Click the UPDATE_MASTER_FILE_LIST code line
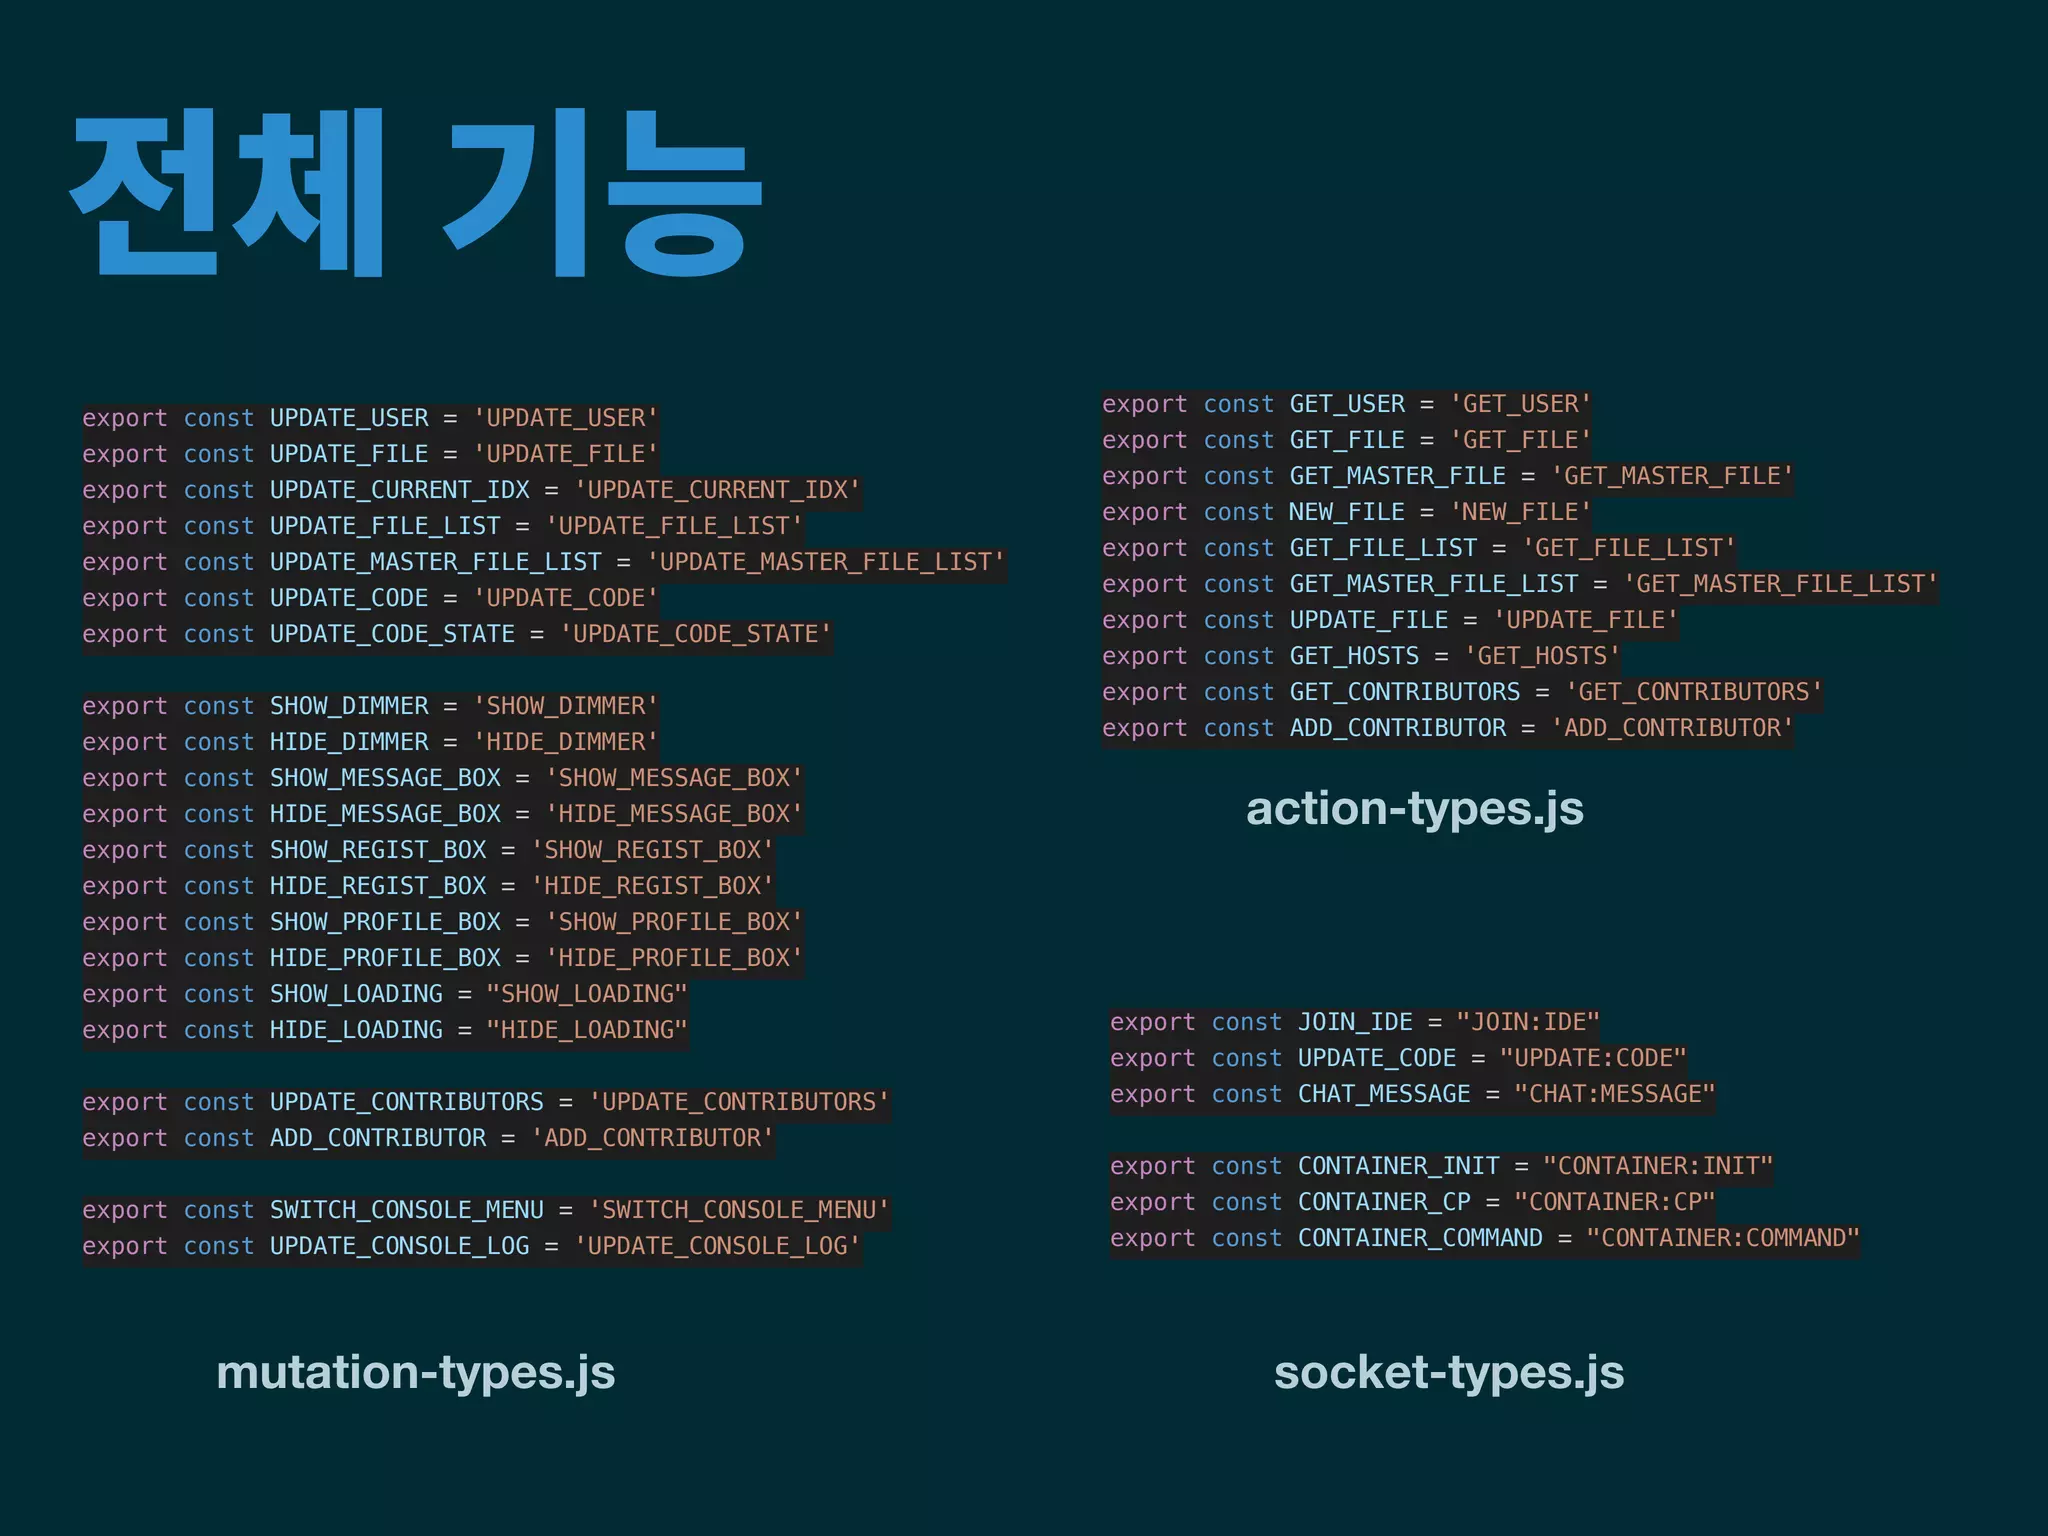Image resolution: width=2048 pixels, height=1536 pixels. click(x=543, y=562)
